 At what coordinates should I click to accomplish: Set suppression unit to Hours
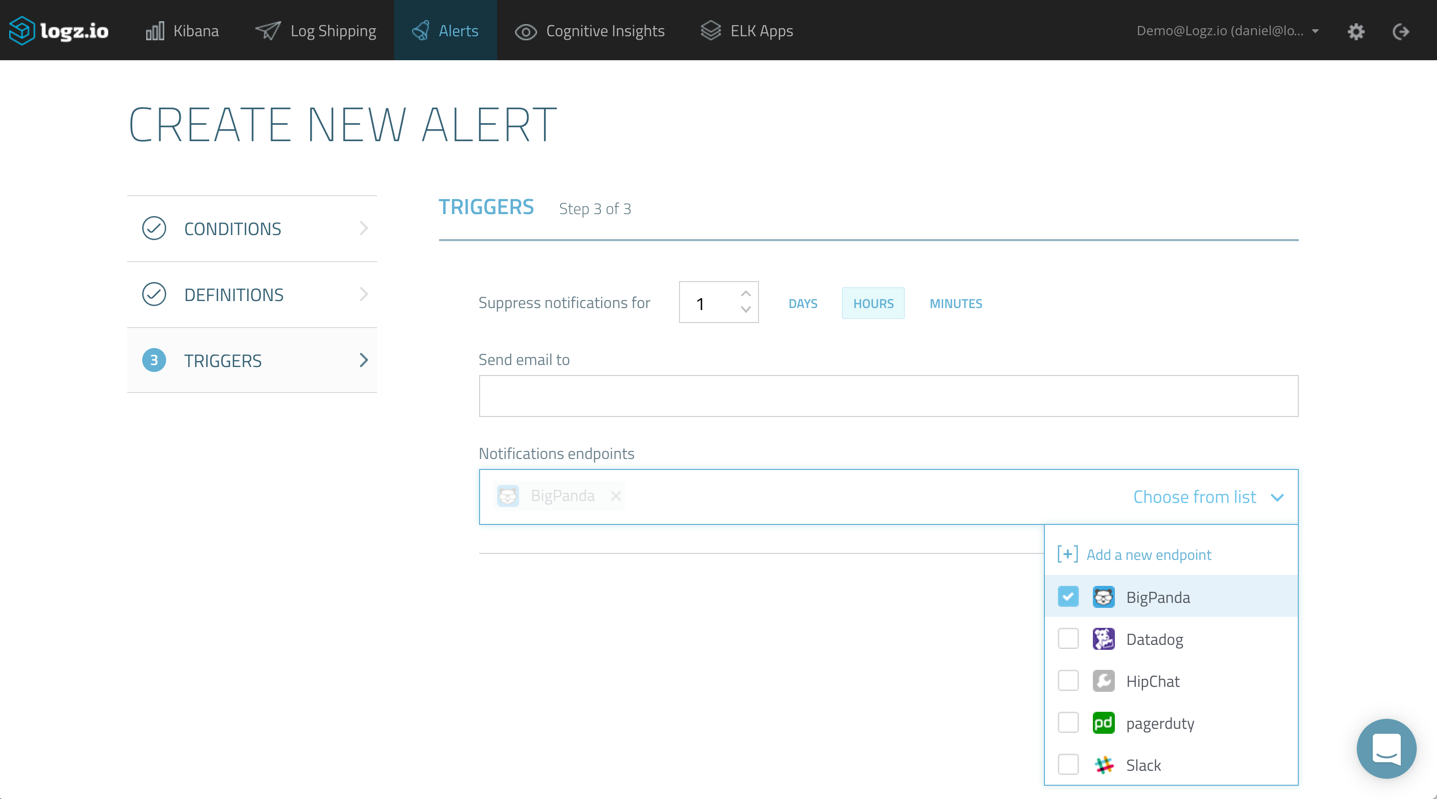pyautogui.click(x=873, y=303)
